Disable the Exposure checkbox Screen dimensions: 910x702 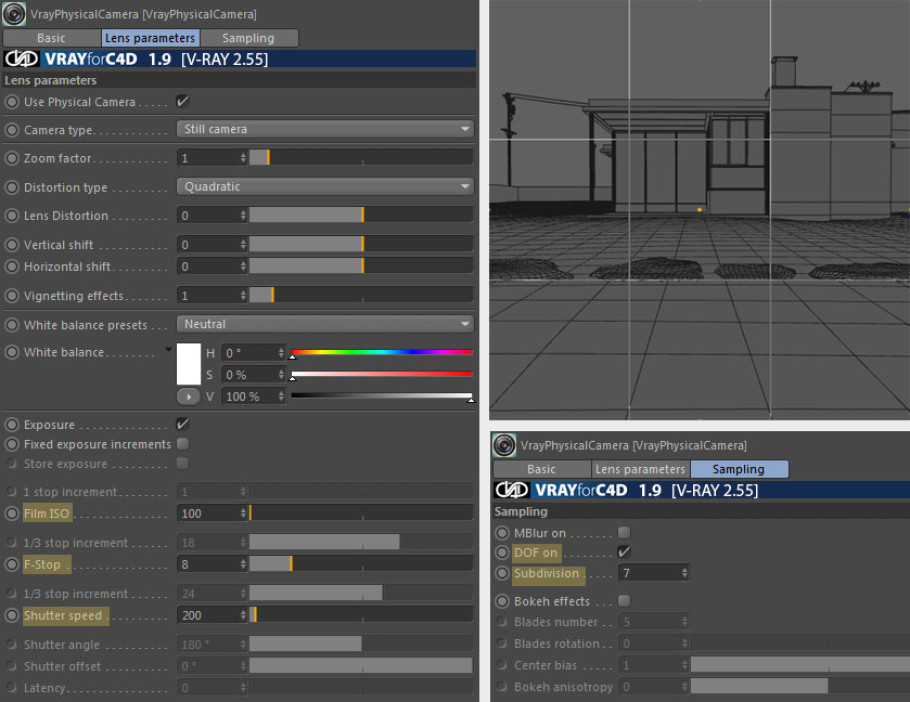pos(182,424)
